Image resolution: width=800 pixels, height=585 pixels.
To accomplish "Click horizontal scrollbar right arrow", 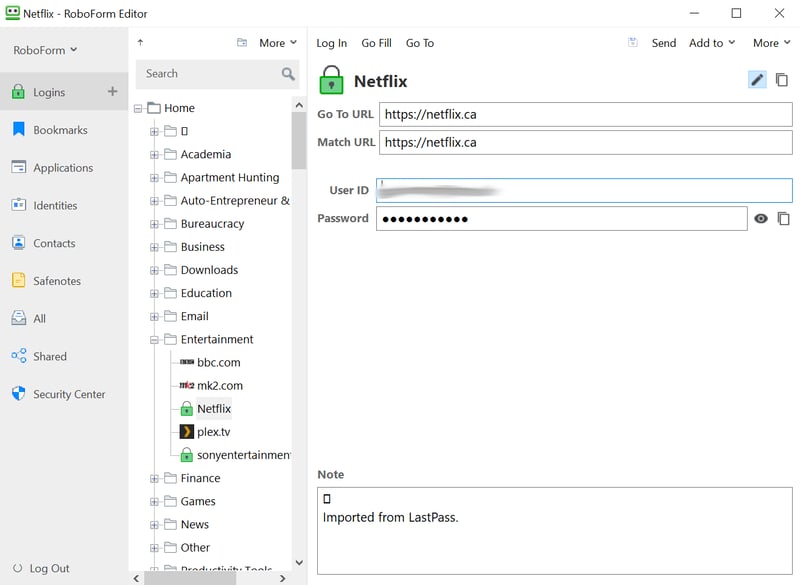I will tap(283, 578).
